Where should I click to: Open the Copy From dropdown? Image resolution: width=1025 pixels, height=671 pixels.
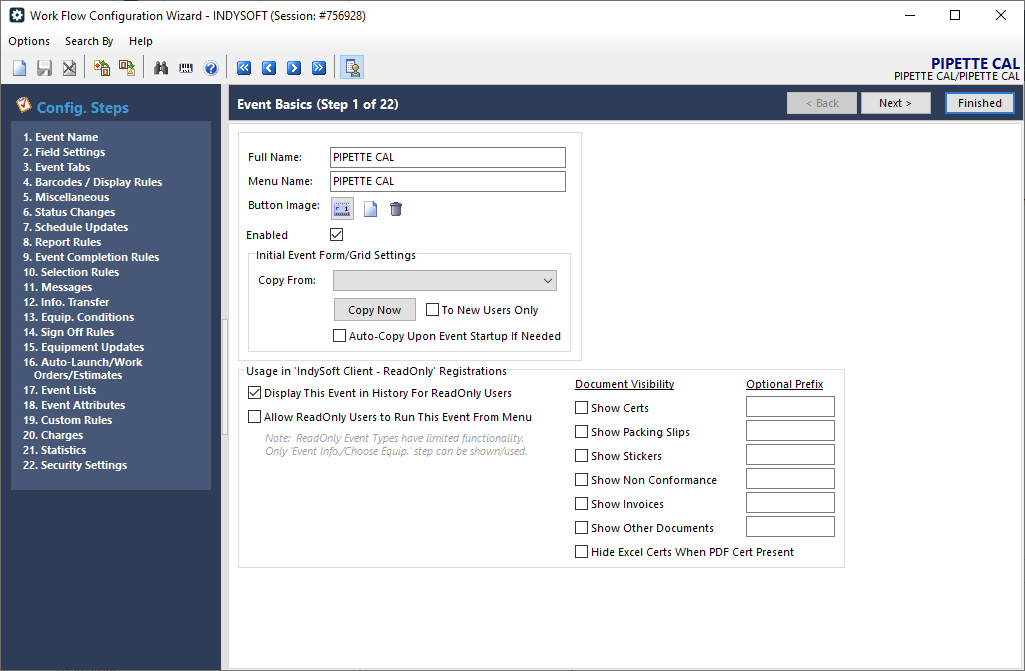click(x=445, y=281)
